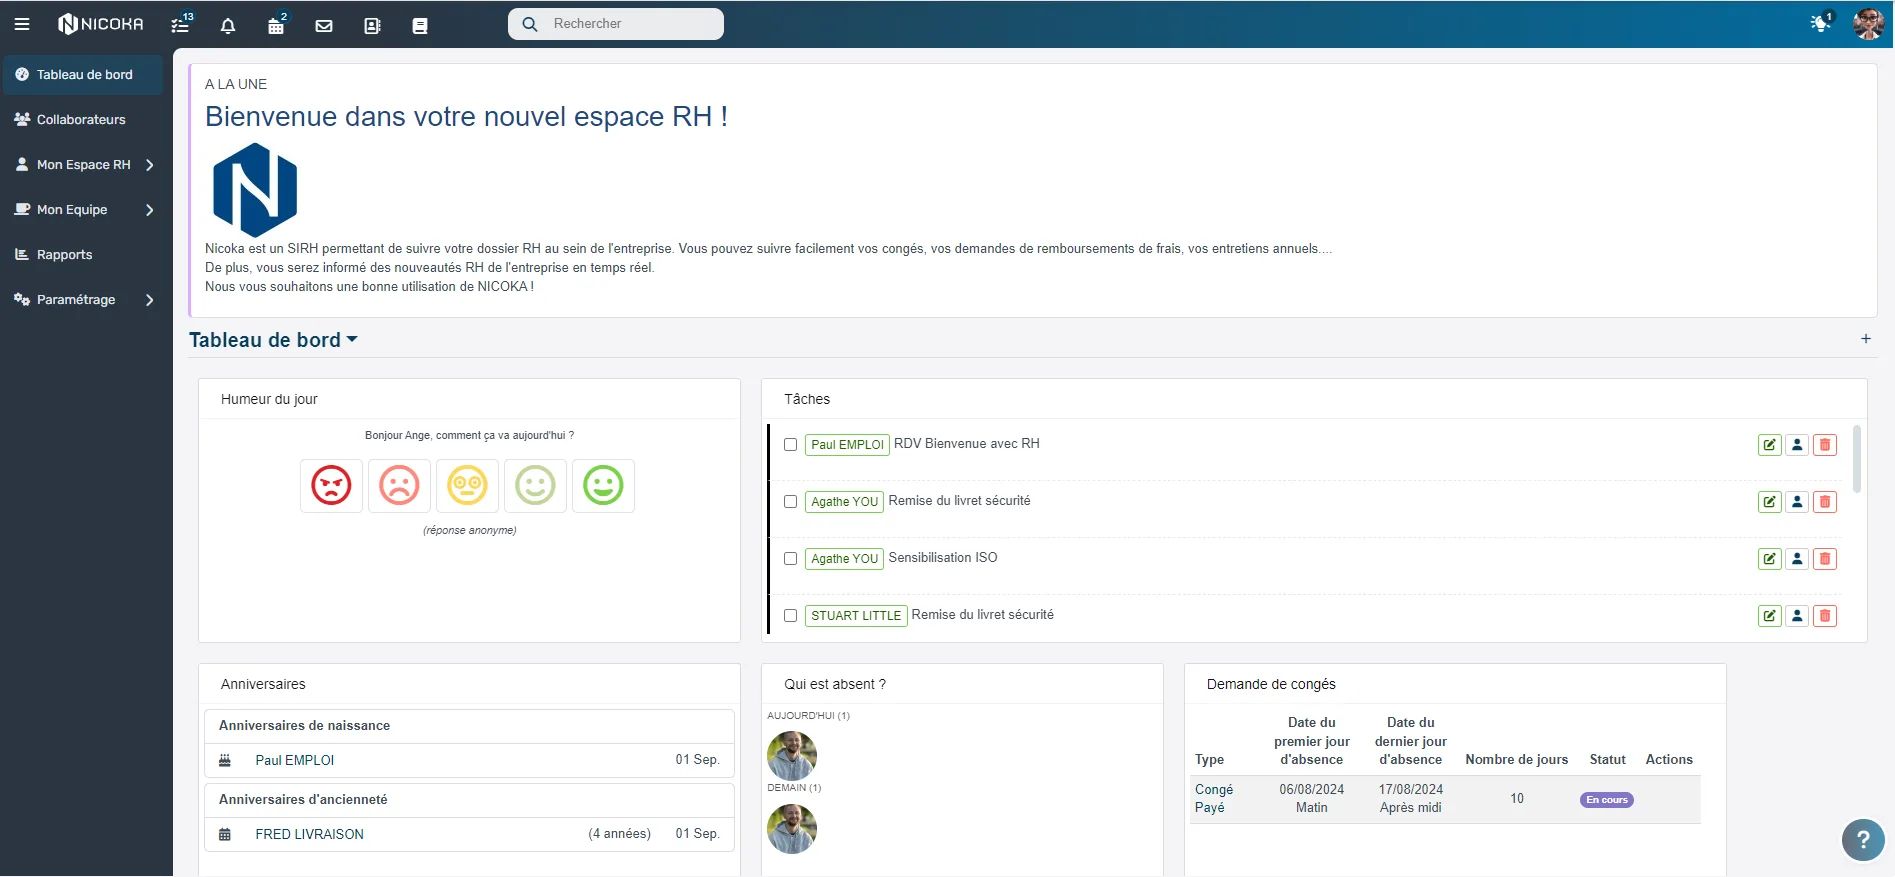Open the notifications bell icon
The height and width of the screenshot is (877, 1895).
point(228,25)
